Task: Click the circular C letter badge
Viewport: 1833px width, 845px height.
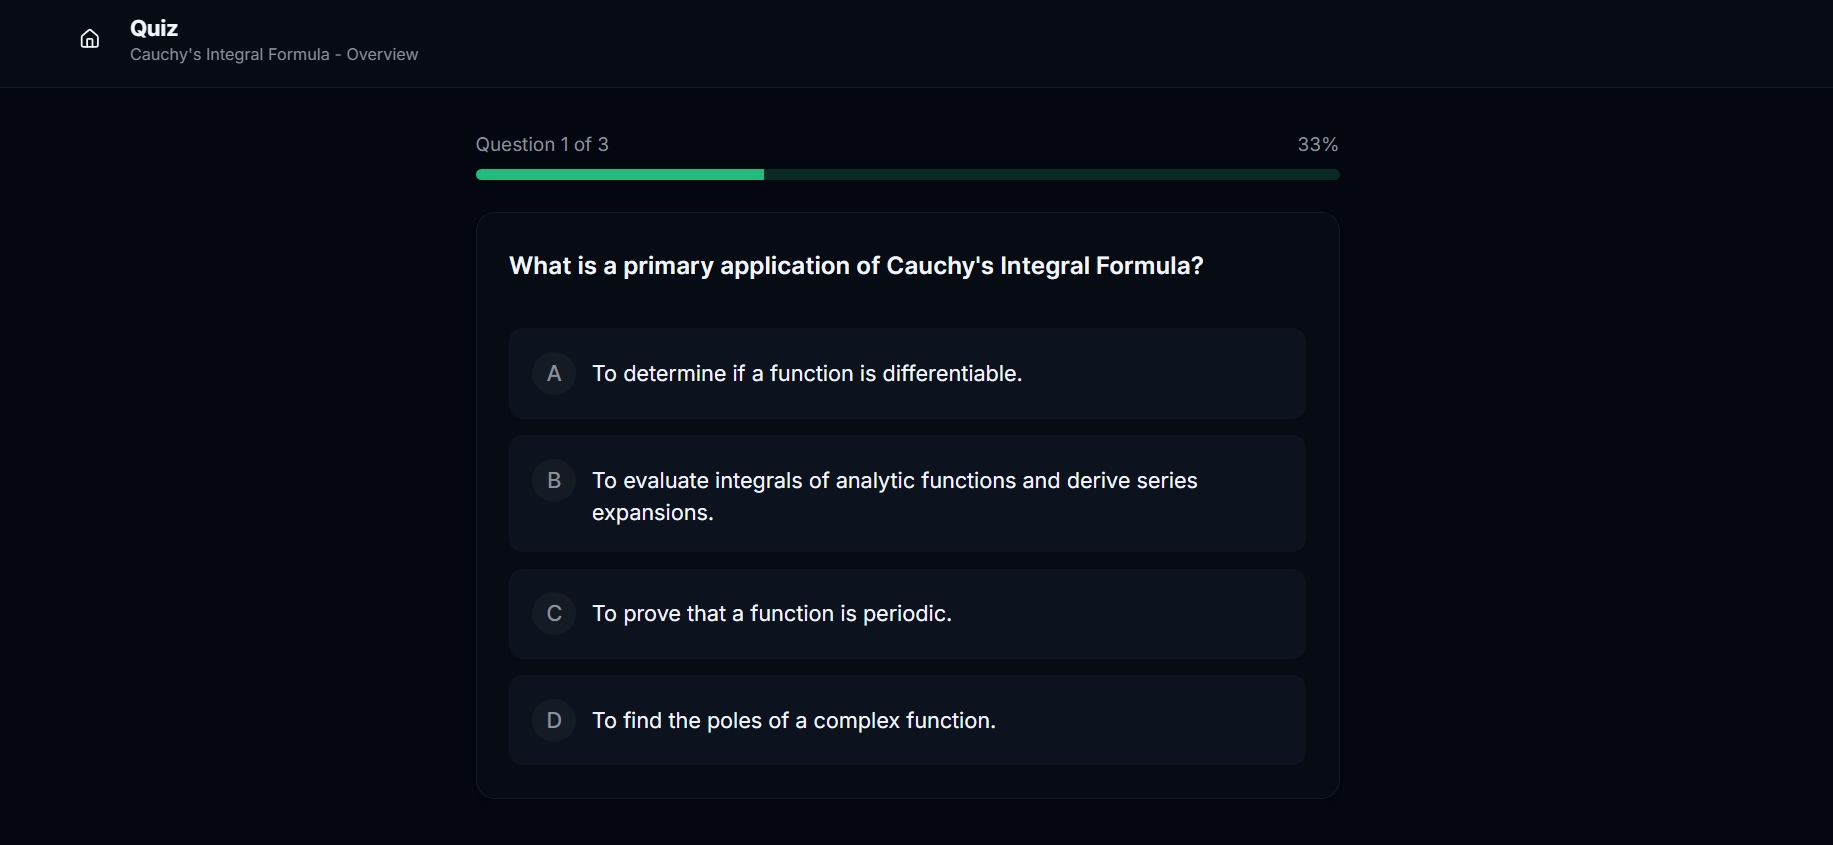Action: click(x=554, y=614)
